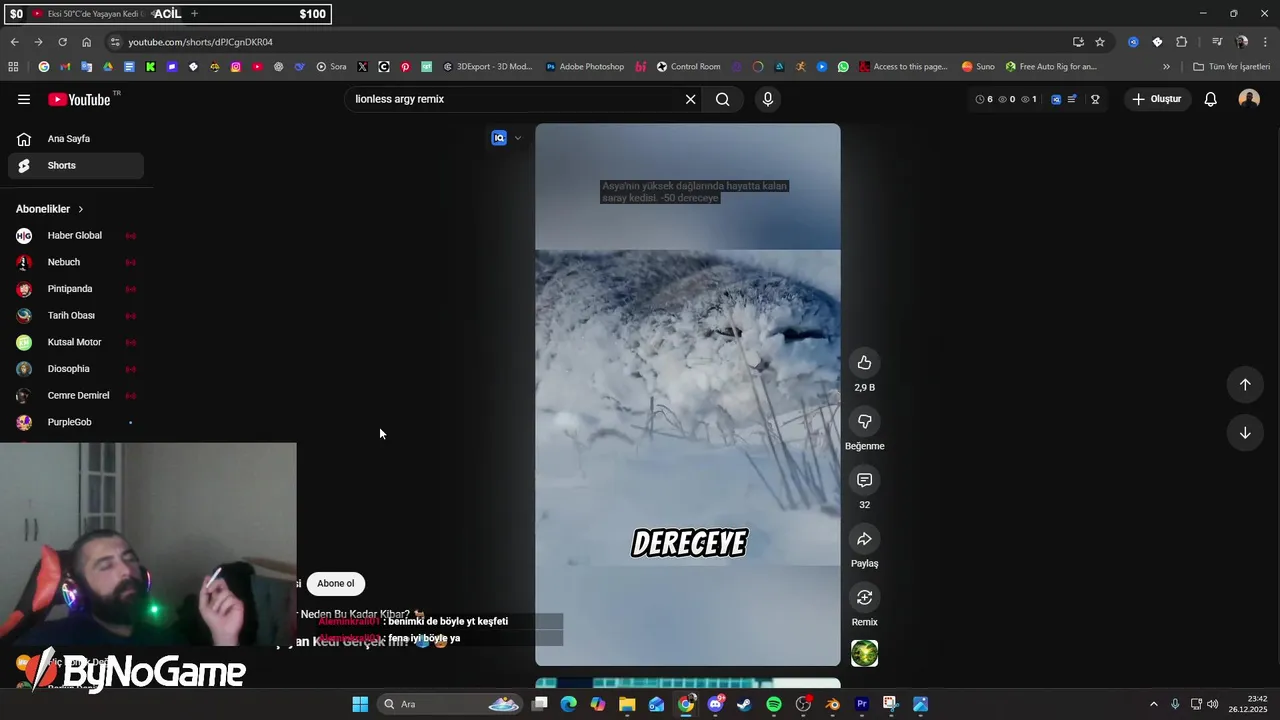Open the YouTube account avatar menu
The height and width of the screenshot is (720, 1280).
1249,99
